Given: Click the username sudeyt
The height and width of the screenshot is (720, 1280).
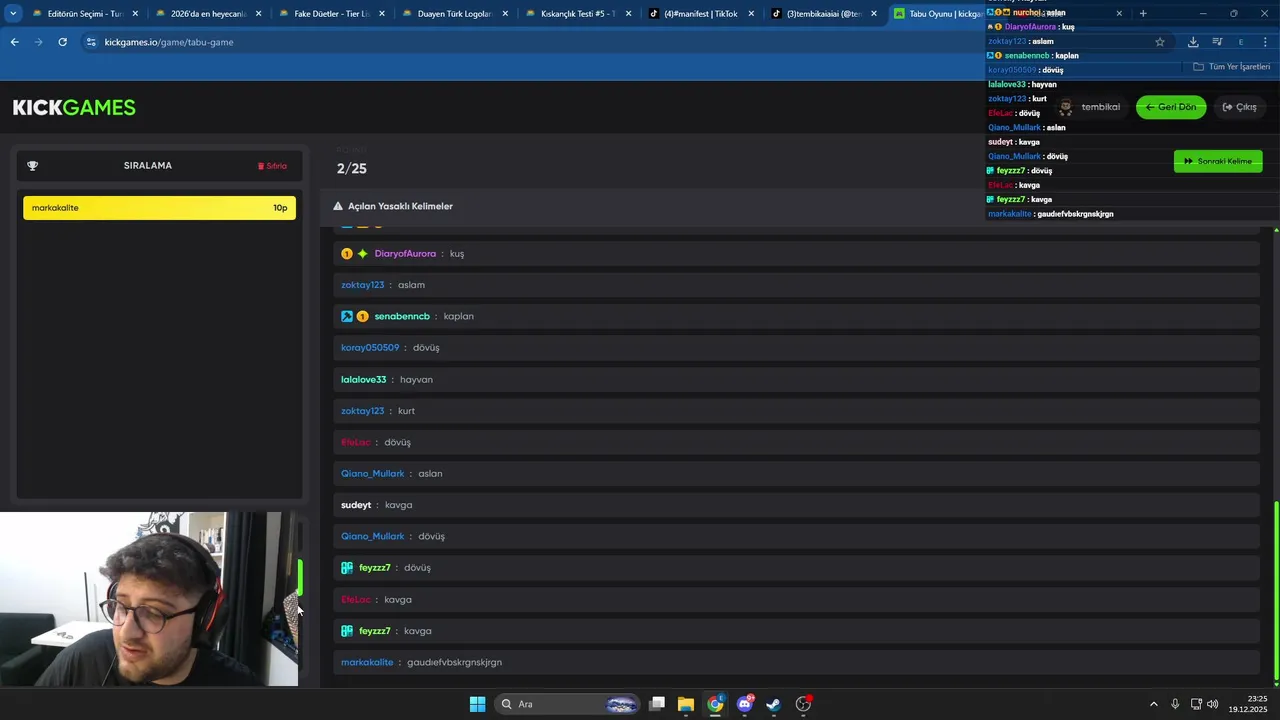Looking at the screenshot, I should 356,505.
